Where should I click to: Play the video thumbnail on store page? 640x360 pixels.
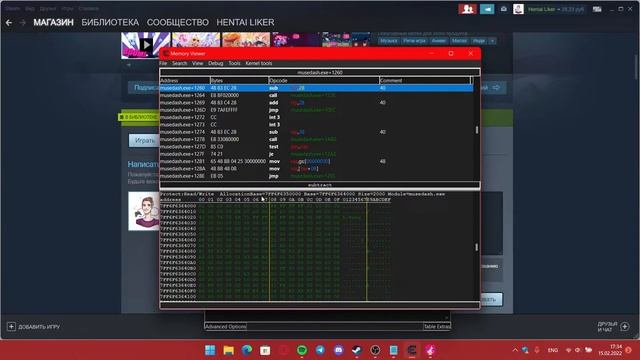pyautogui.click(x=146, y=45)
